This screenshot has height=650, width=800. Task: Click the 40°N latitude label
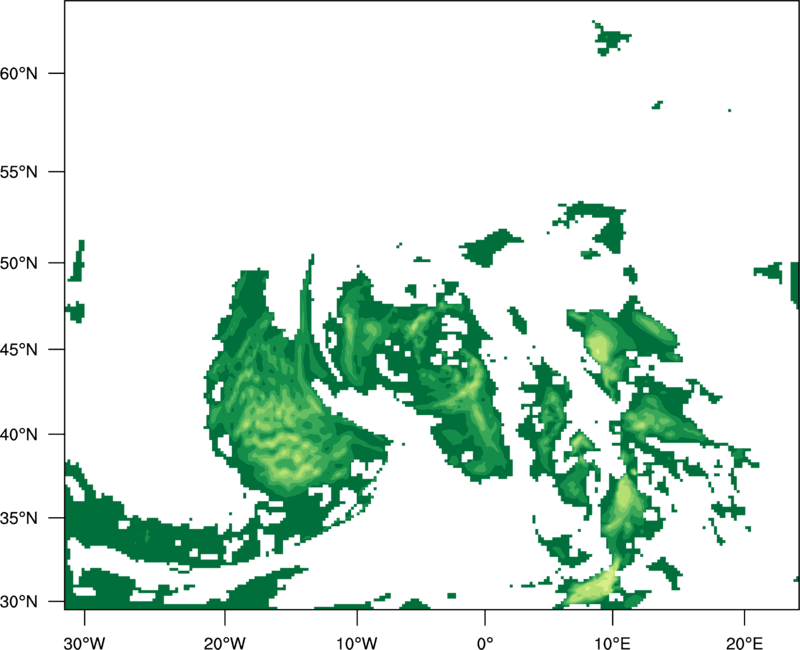tap(19, 435)
